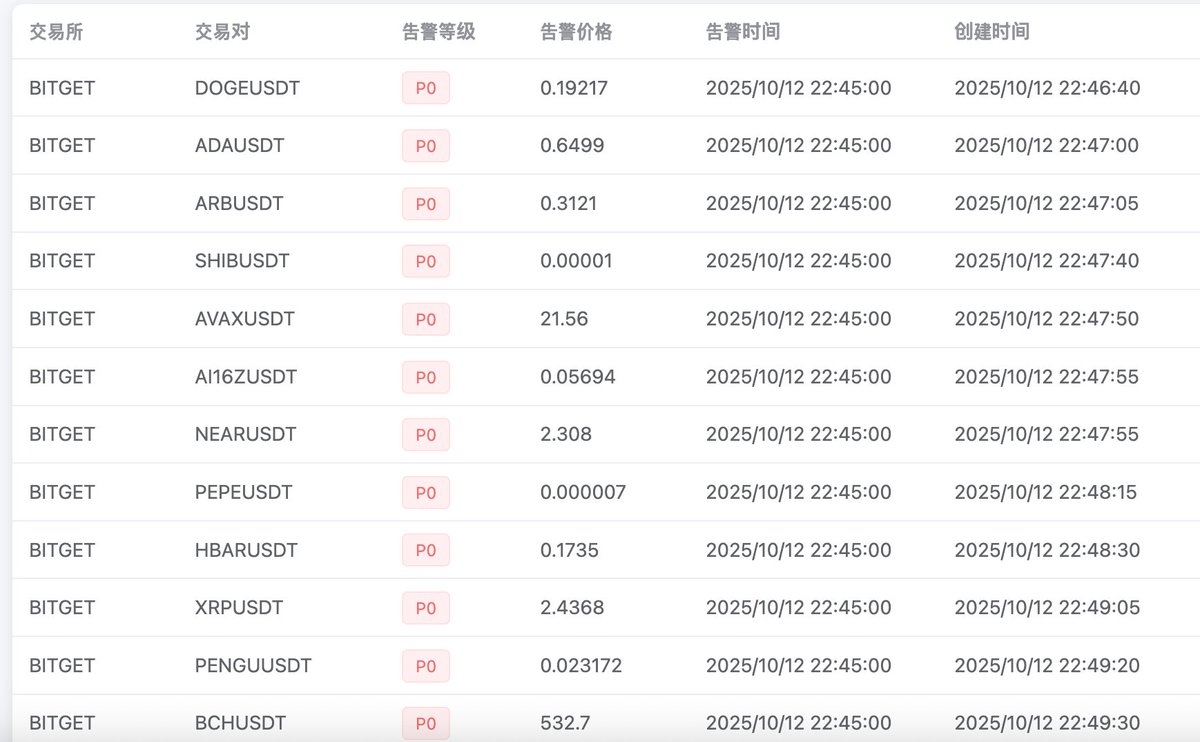Click the P0 tag in XRPUSDT row
Screen dimensions: 1200x742
coord(426,608)
